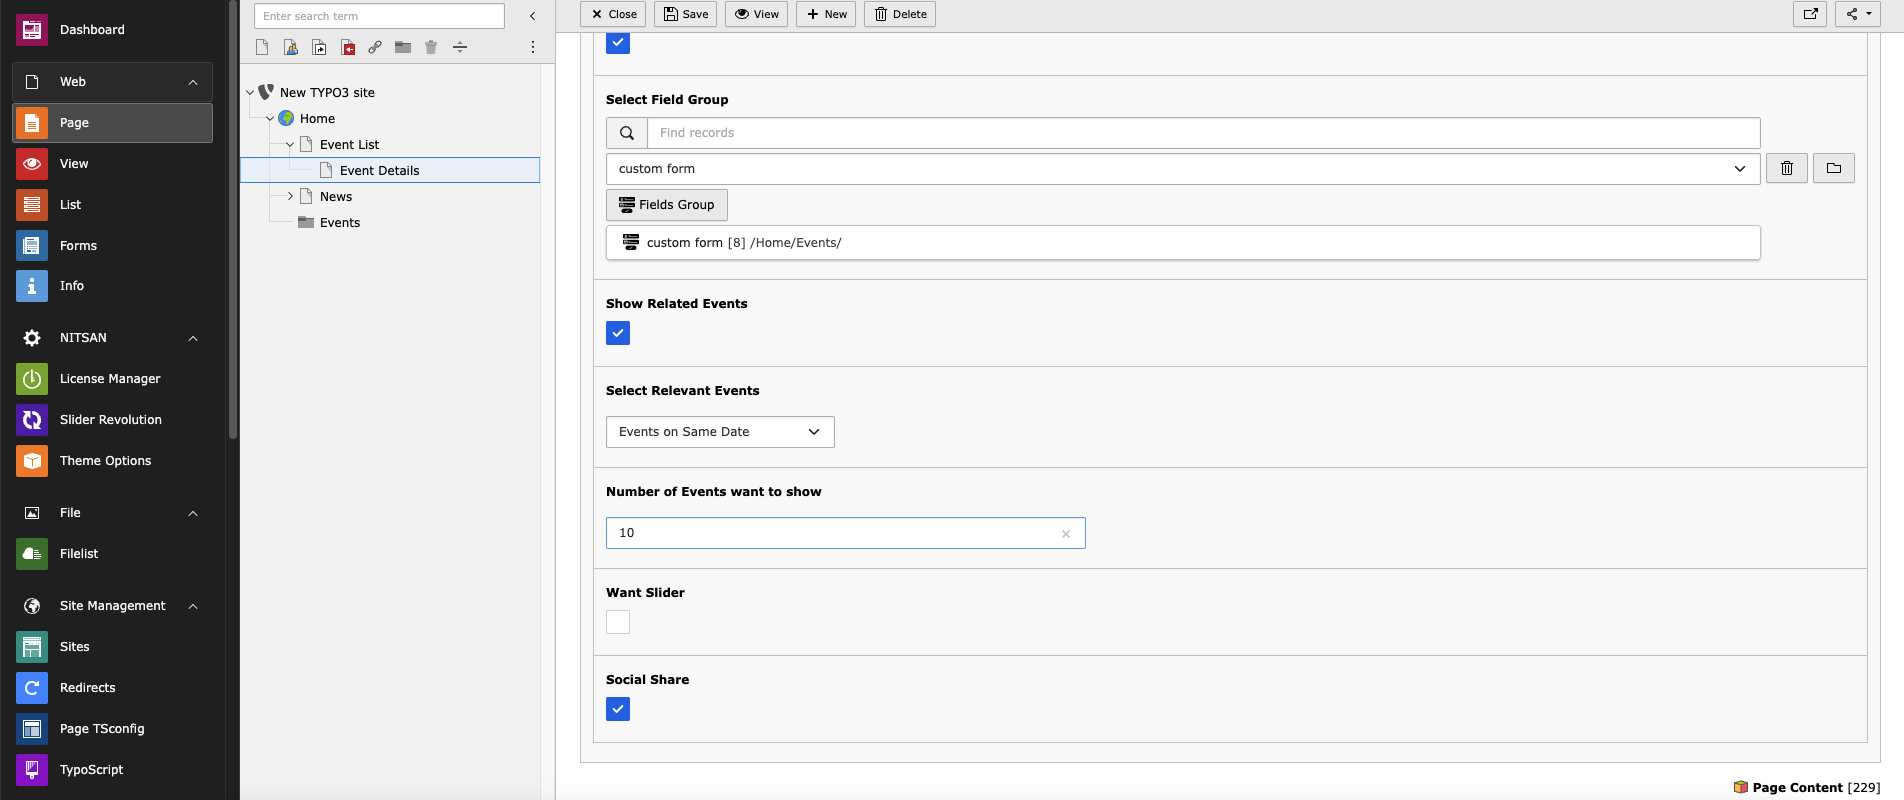The height and width of the screenshot is (800, 1904).
Task: Uncheck the Social Share checkbox
Action: (618, 709)
